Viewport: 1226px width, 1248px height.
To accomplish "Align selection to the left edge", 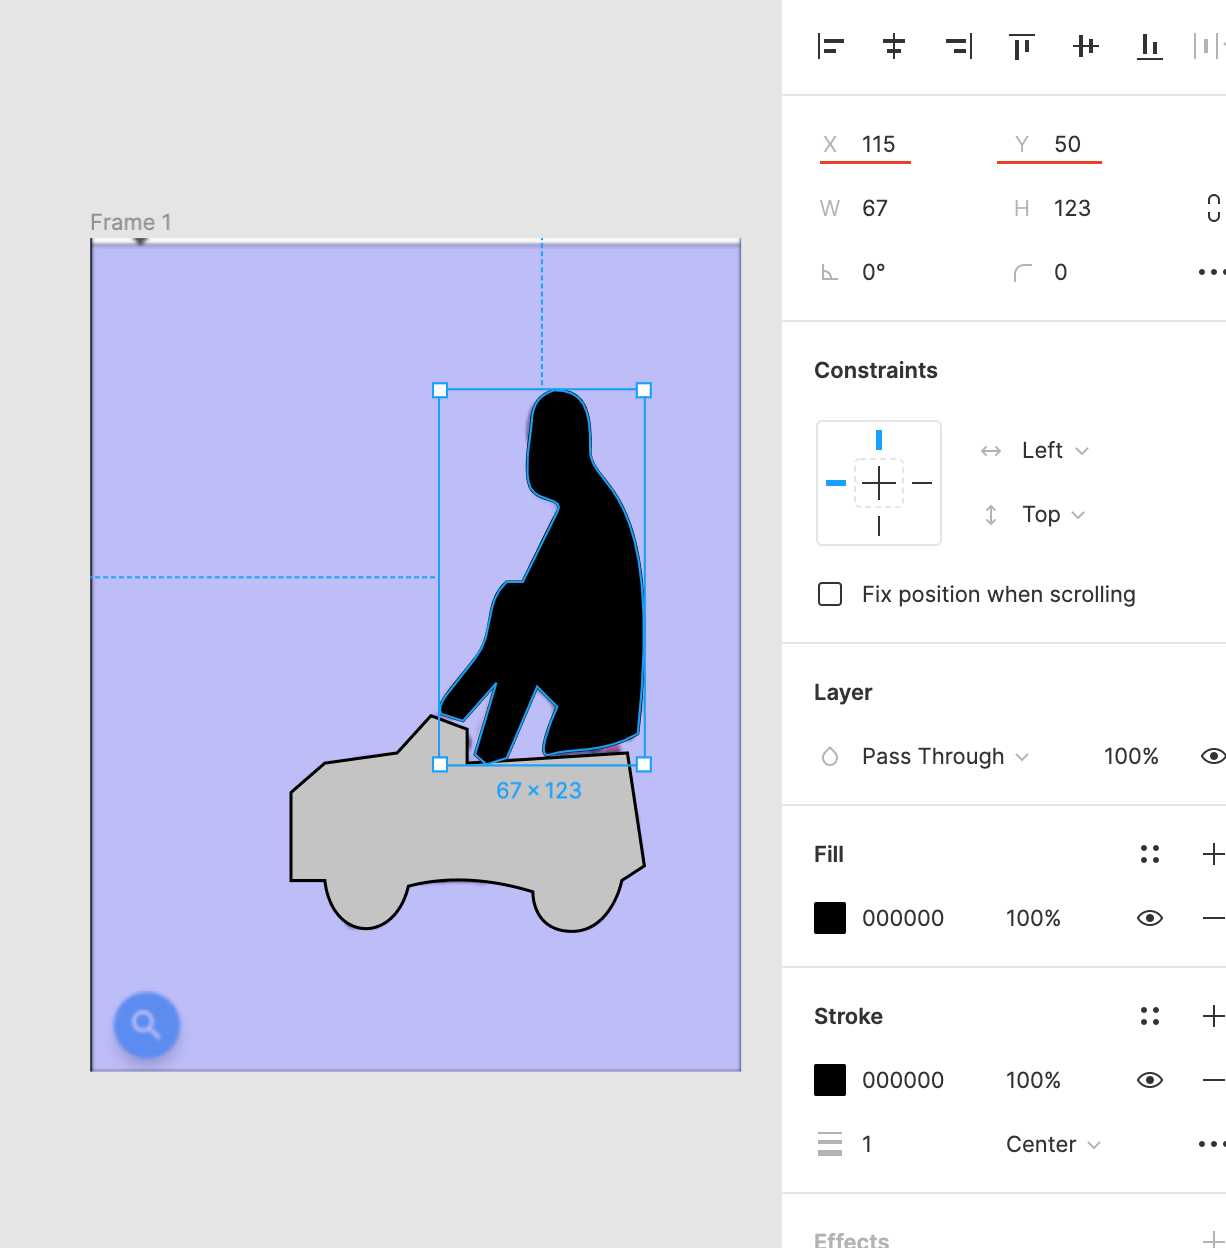I will click(831, 46).
